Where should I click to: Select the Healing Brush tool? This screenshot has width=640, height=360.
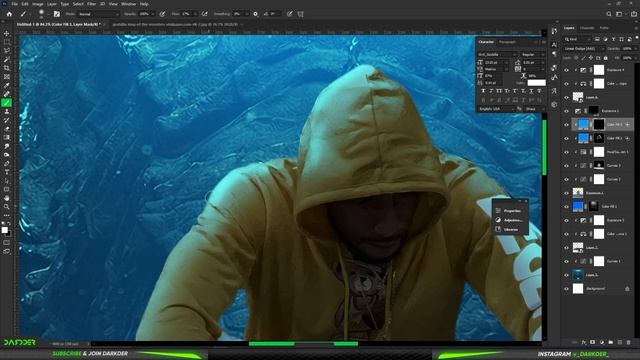(7, 94)
